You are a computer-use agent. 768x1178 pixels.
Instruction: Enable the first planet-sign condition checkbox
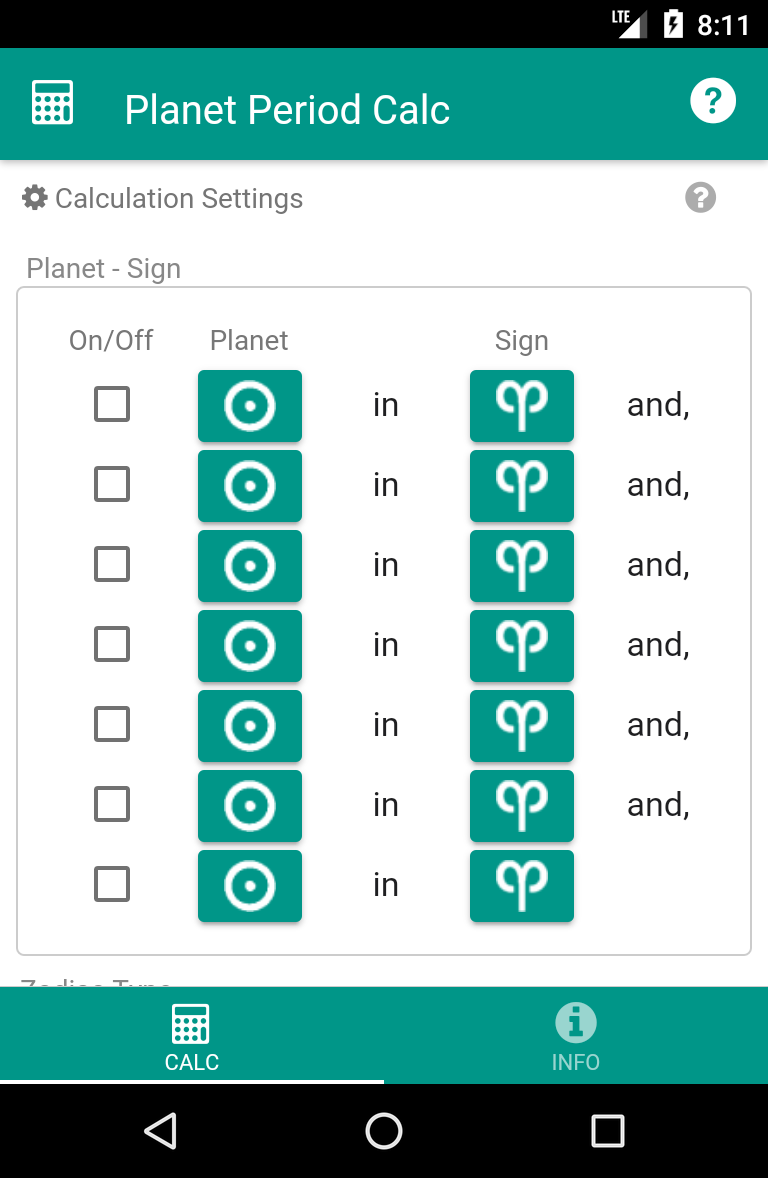pos(111,404)
